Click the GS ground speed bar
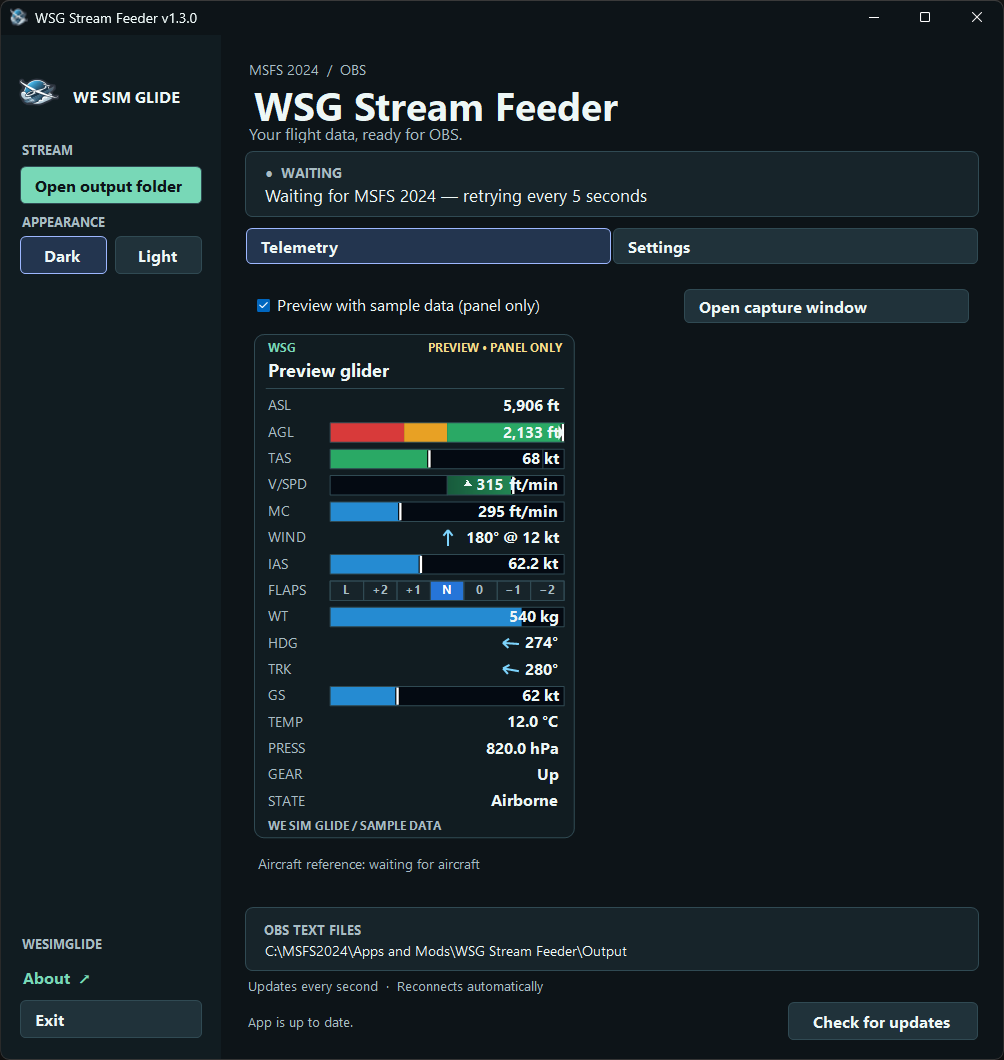Screen dimensions: 1004x1060 447,696
